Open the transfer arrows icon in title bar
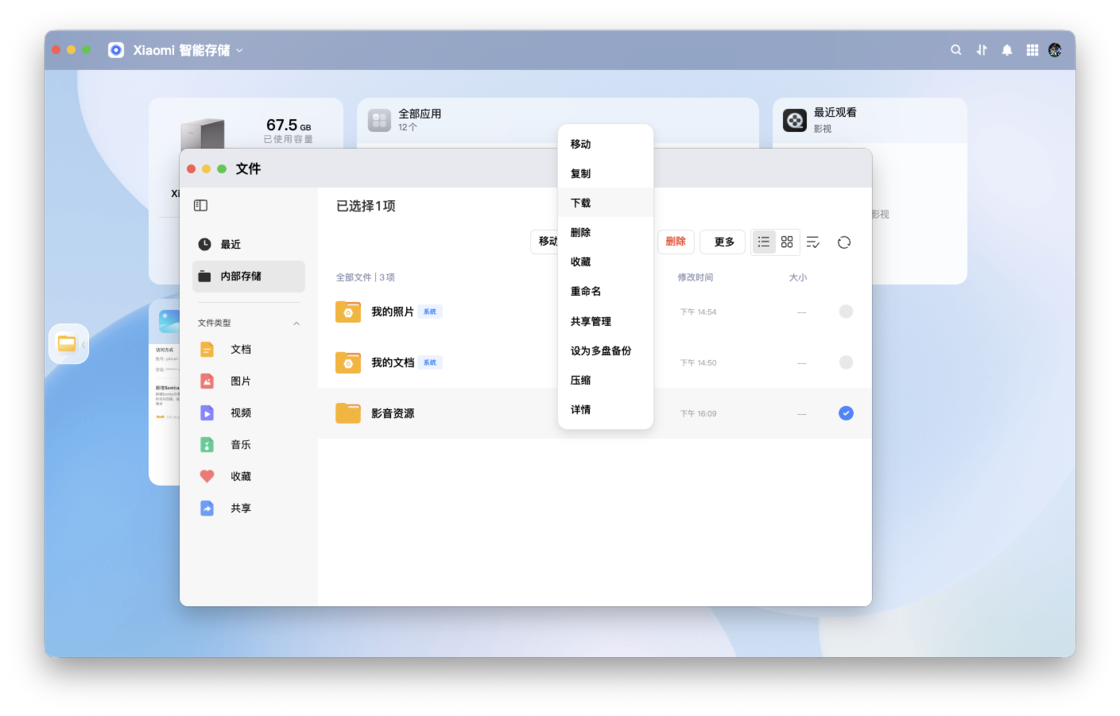1120x716 pixels. click(x=981, y=50)
